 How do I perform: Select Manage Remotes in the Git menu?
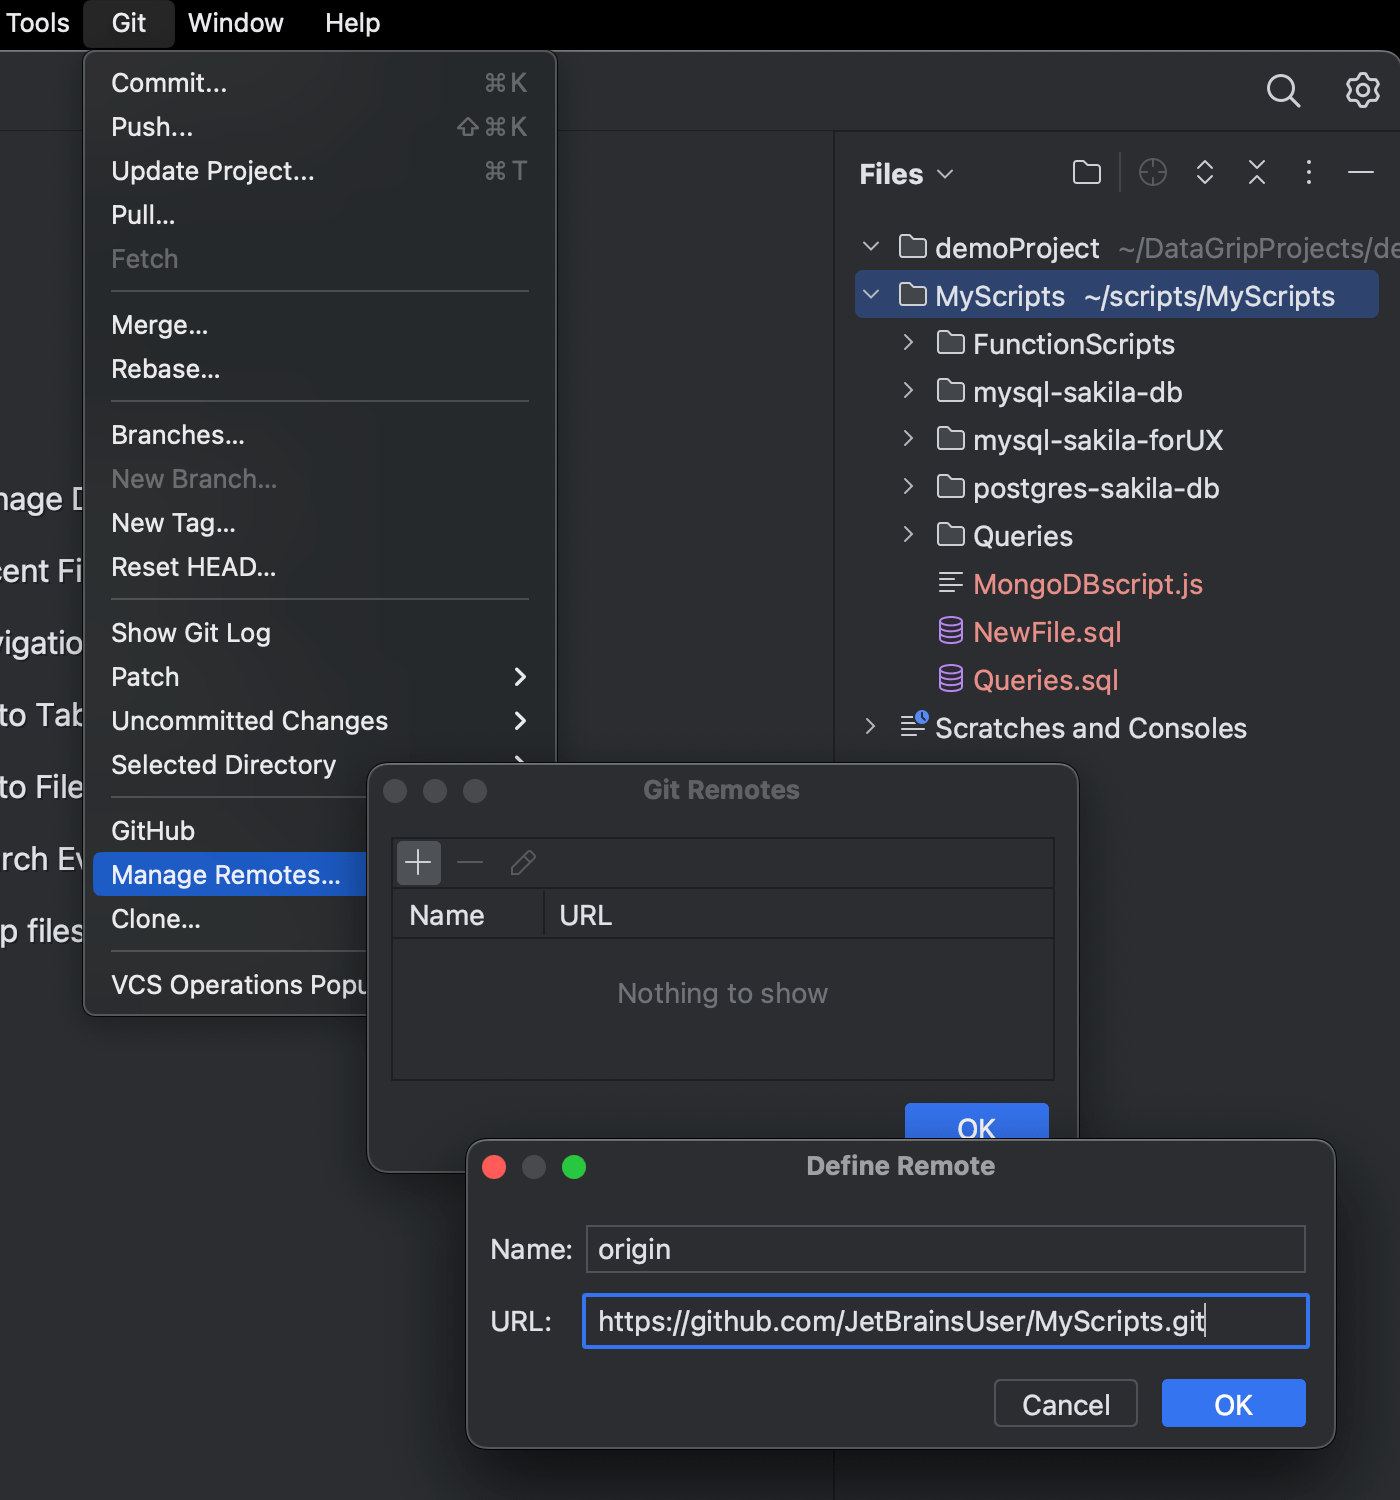point(229,874)
